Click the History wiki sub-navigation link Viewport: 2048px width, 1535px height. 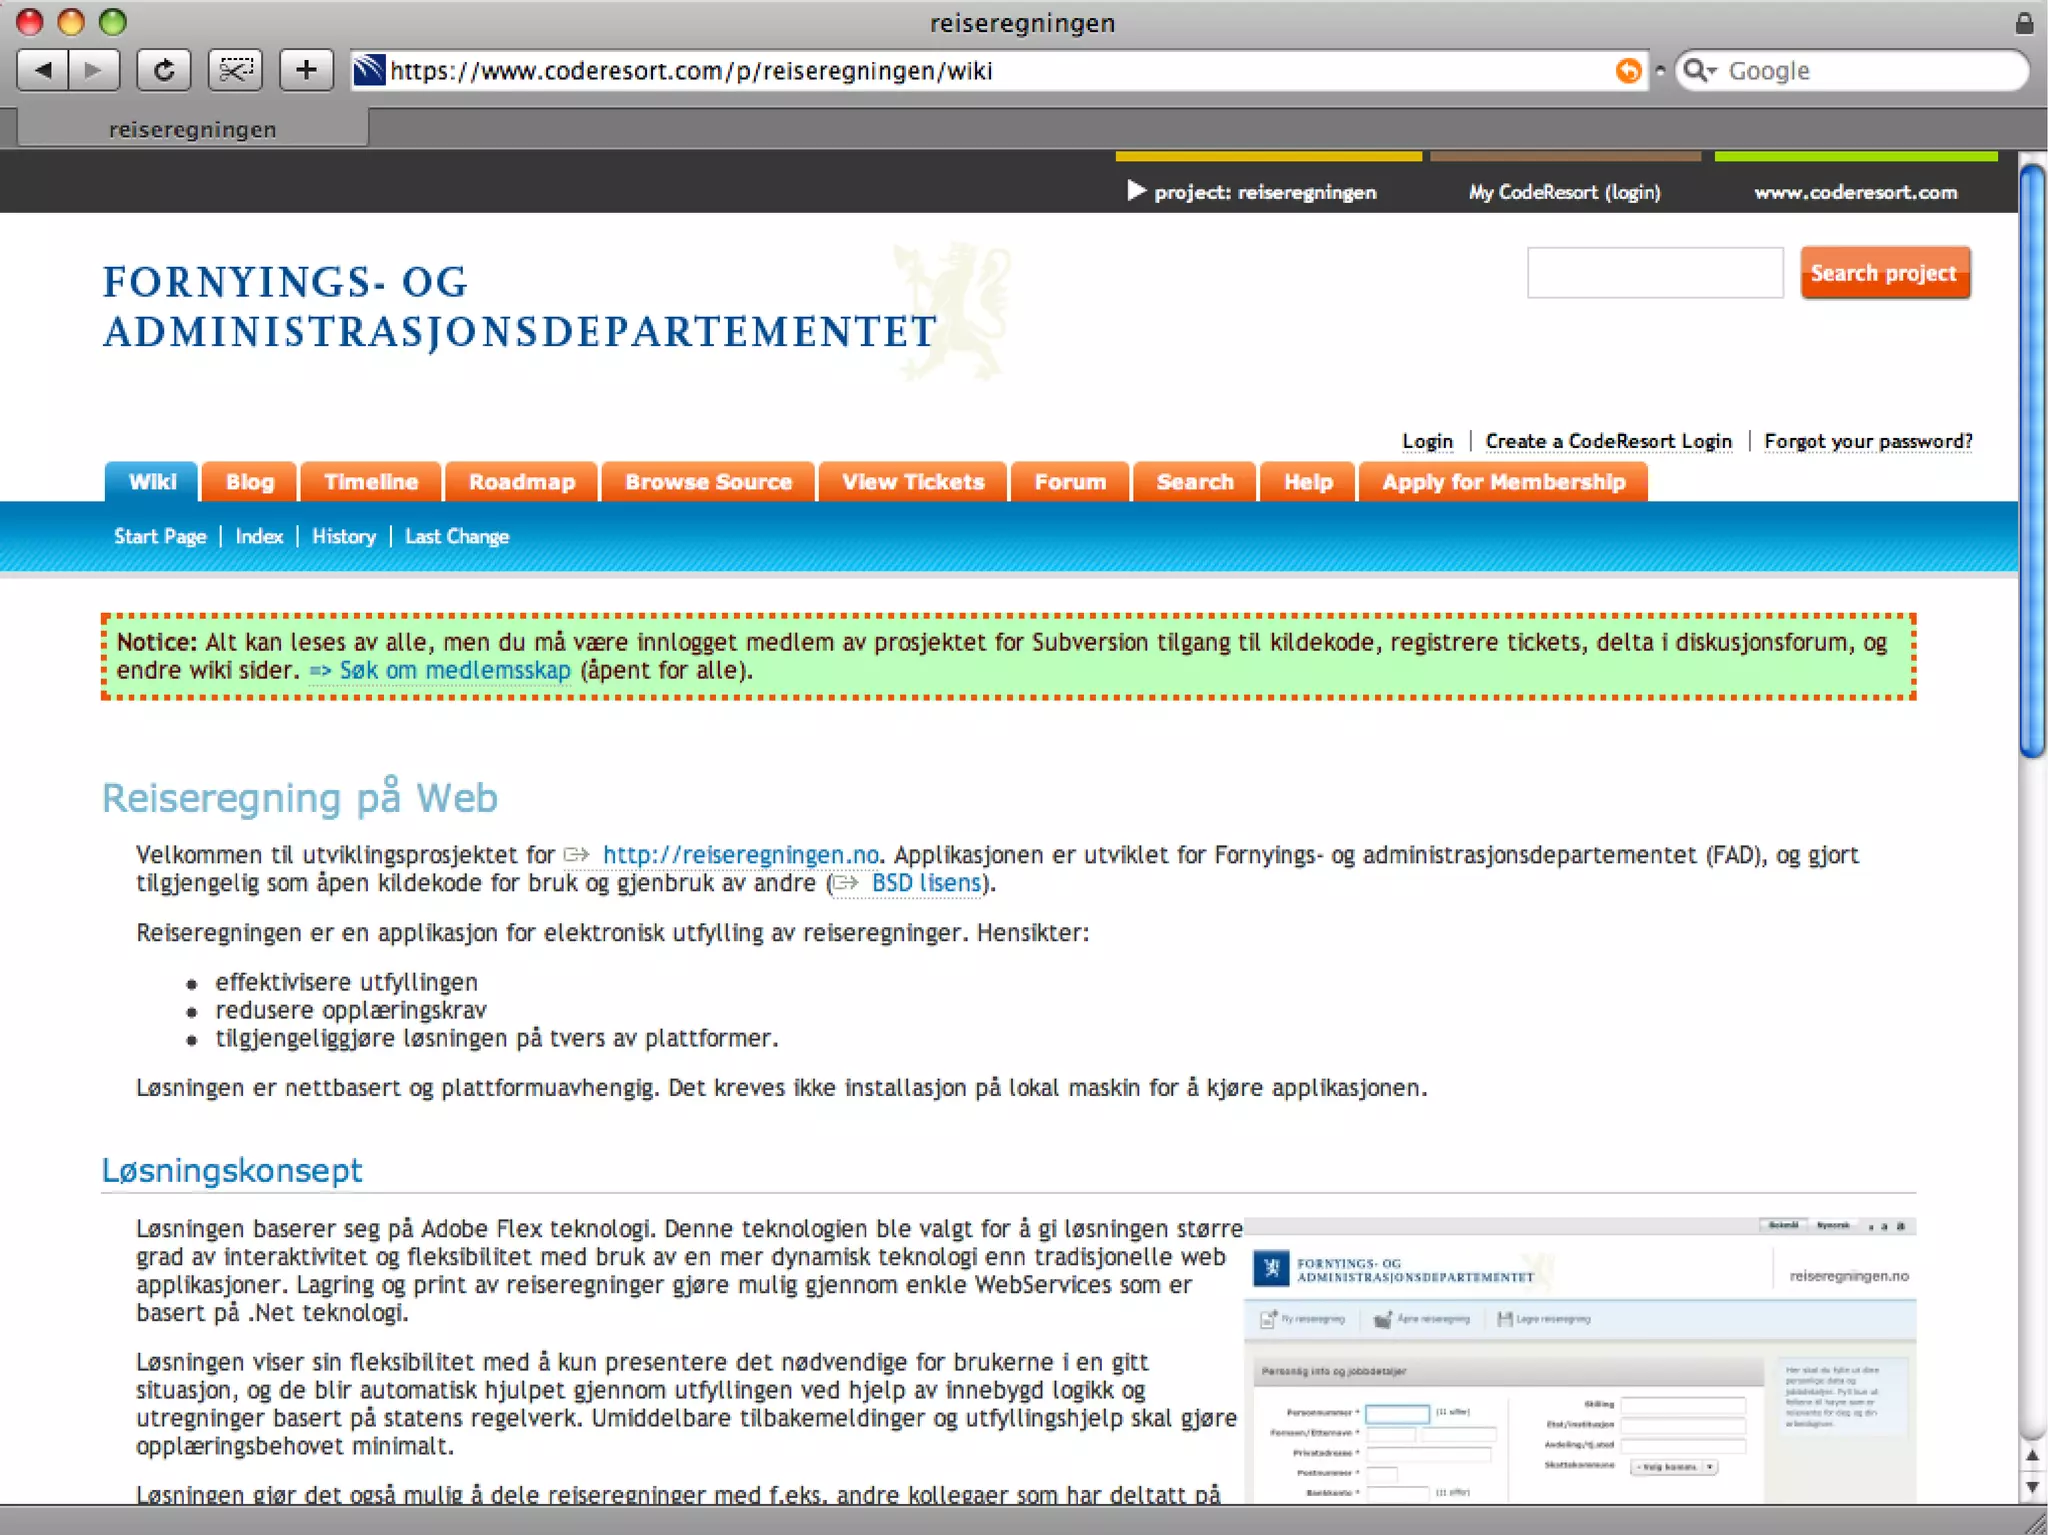pos(343,537)
